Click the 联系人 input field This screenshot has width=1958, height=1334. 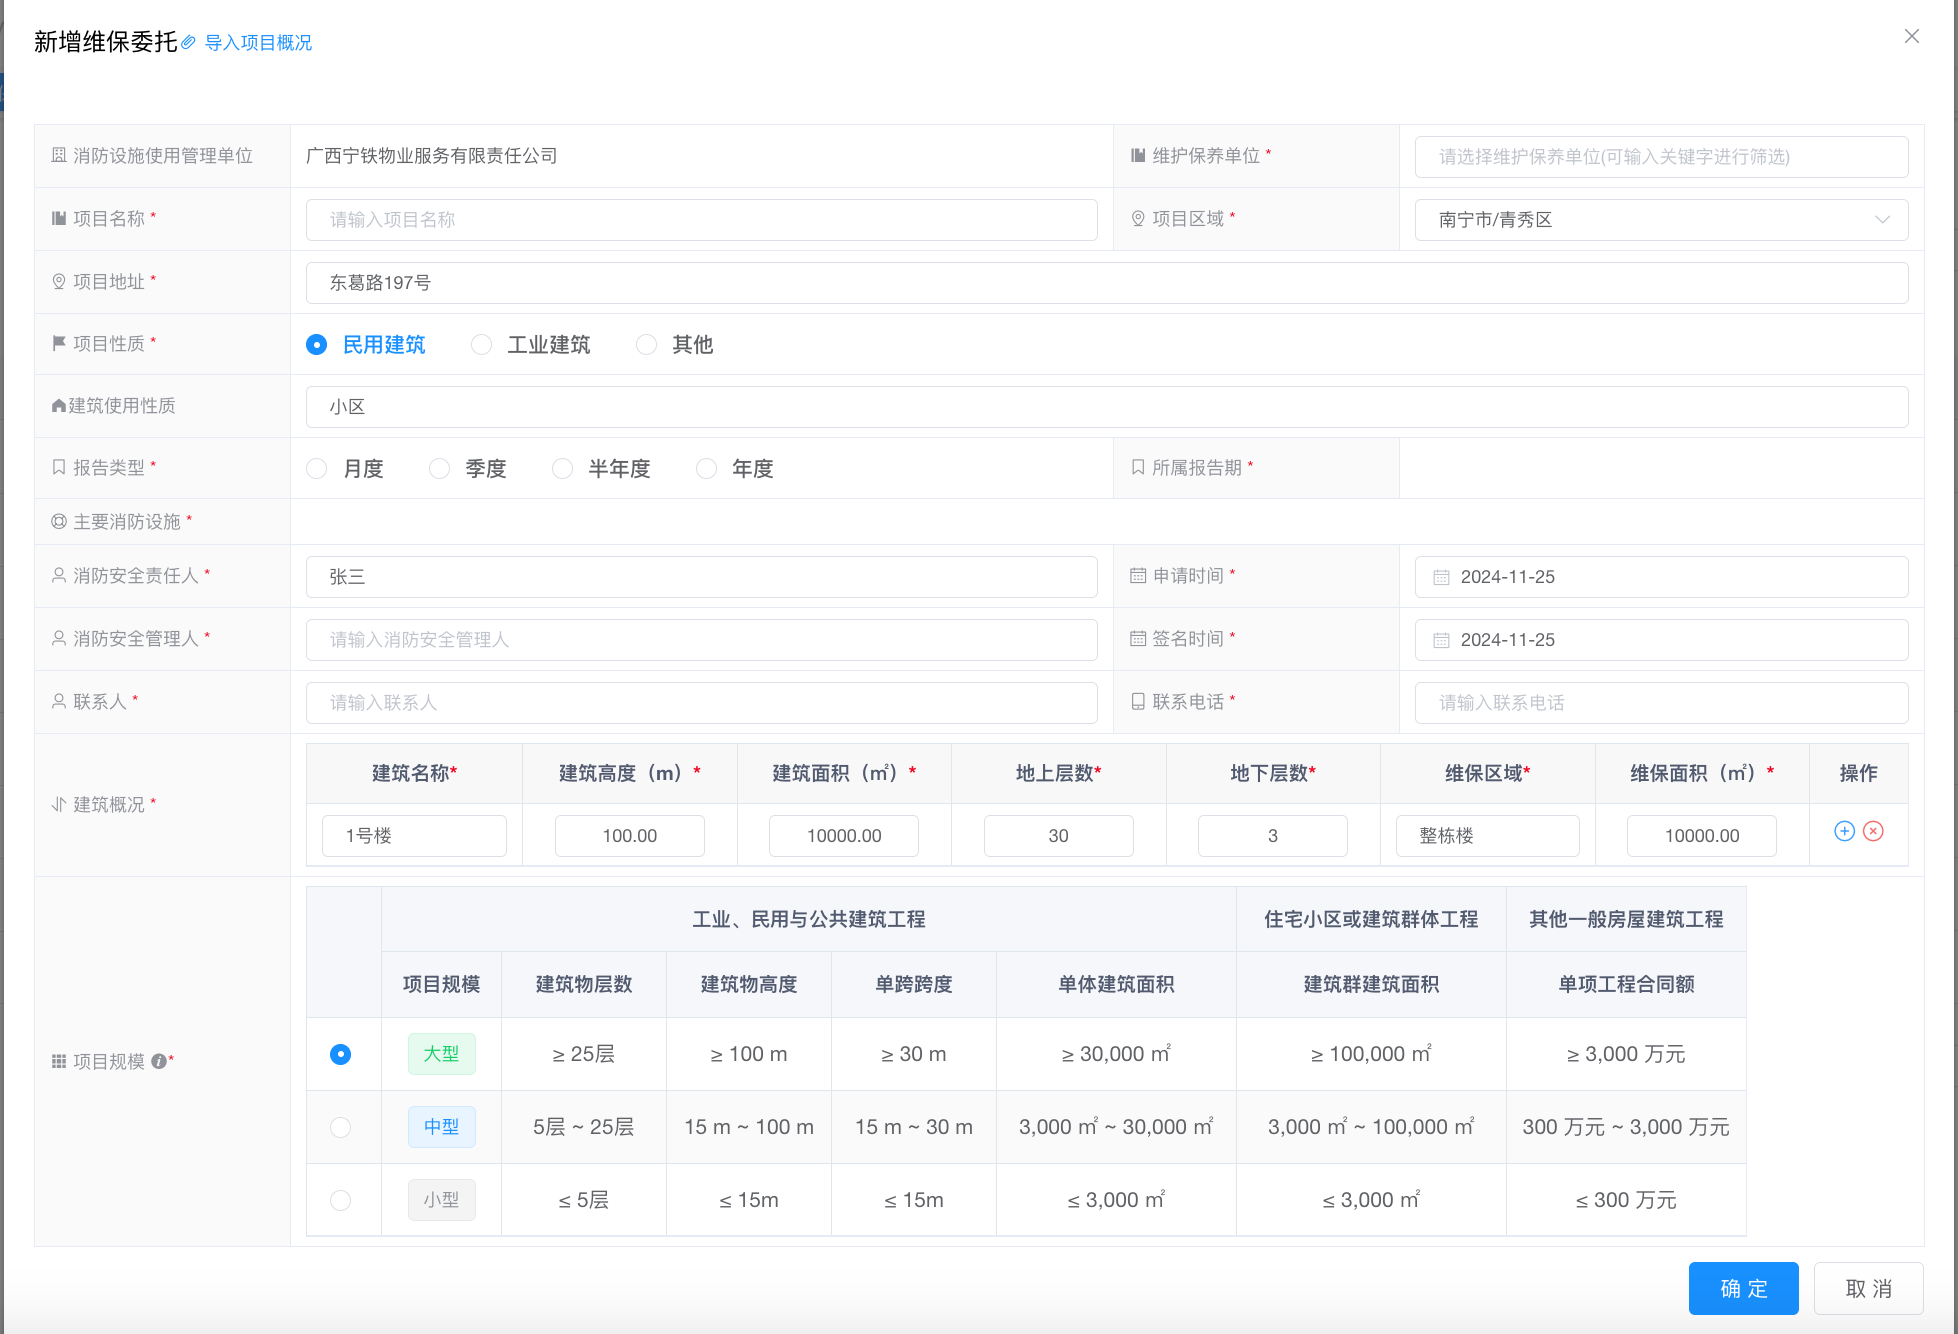[x=701, y=703]
